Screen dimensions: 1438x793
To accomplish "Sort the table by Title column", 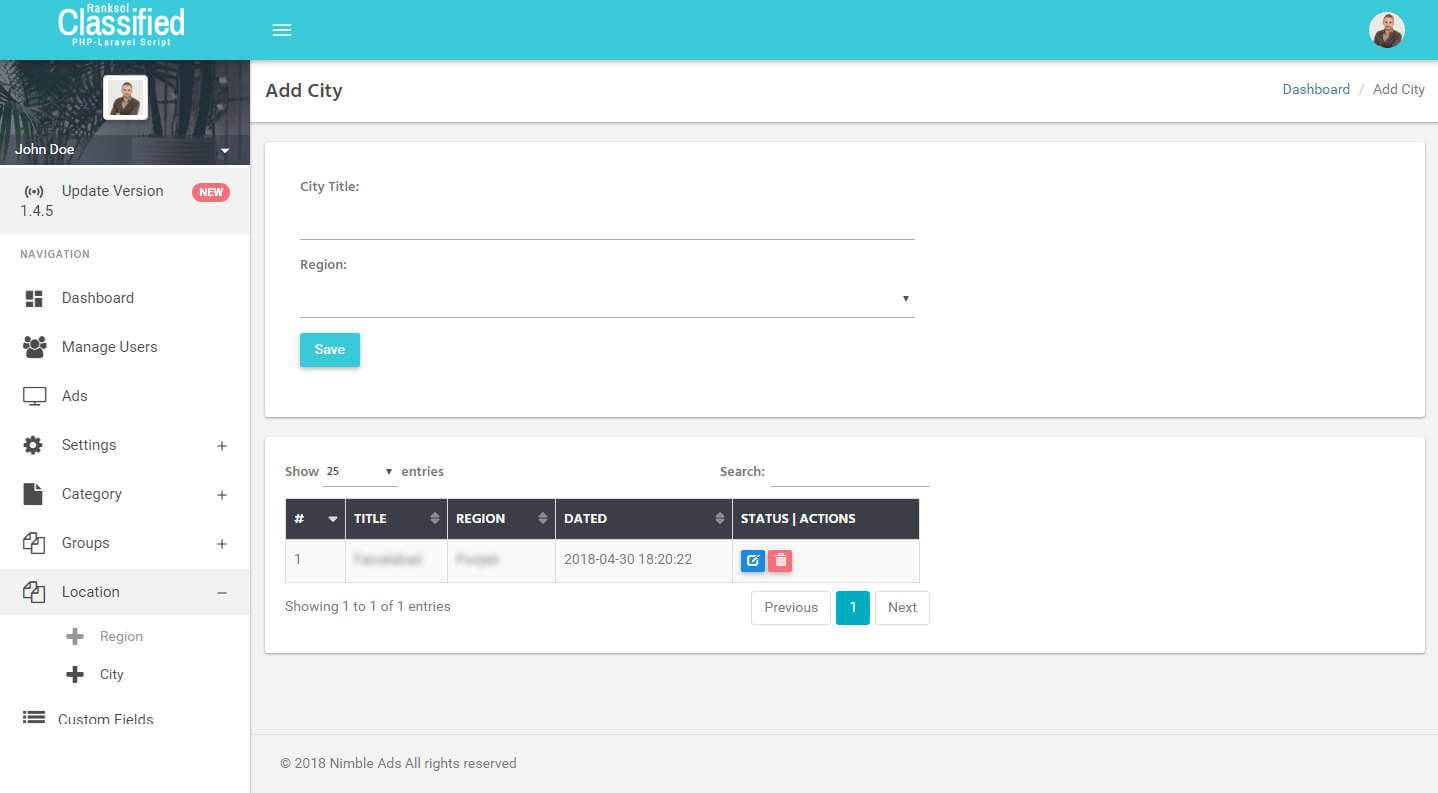I will tap(396, 519).
